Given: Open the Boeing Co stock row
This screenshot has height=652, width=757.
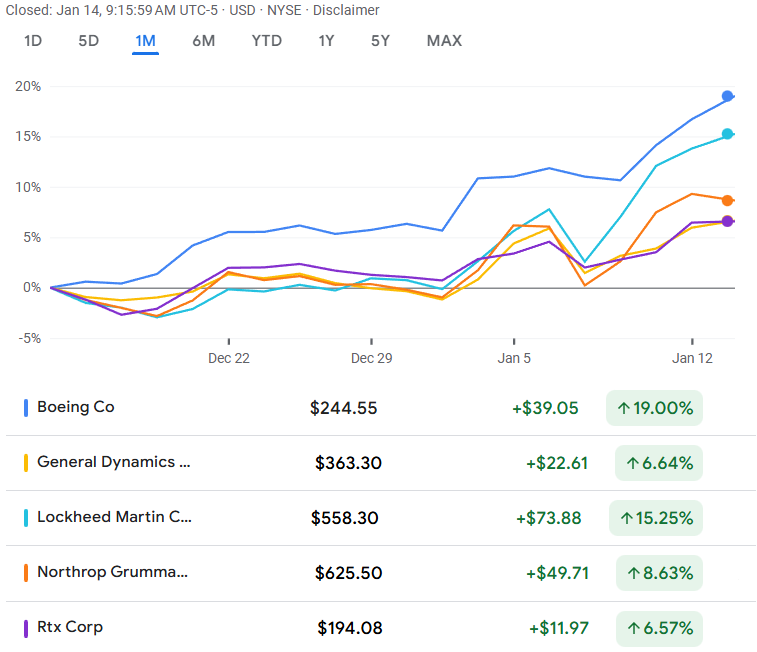Looking at the screenshot, I should [378, 408].
